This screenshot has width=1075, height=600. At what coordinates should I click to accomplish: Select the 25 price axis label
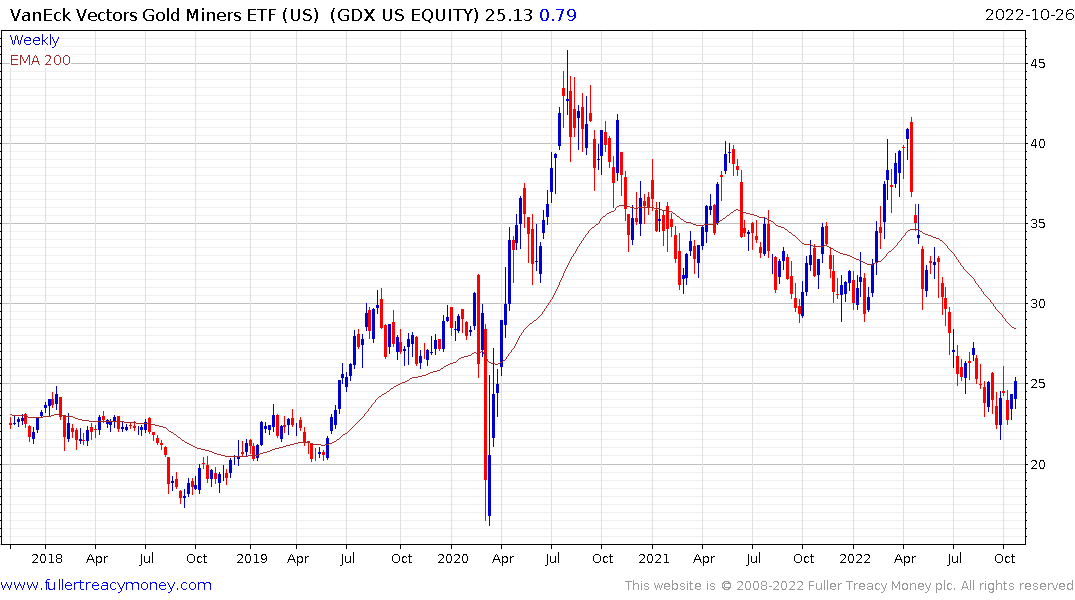[x=1038, y=384]
